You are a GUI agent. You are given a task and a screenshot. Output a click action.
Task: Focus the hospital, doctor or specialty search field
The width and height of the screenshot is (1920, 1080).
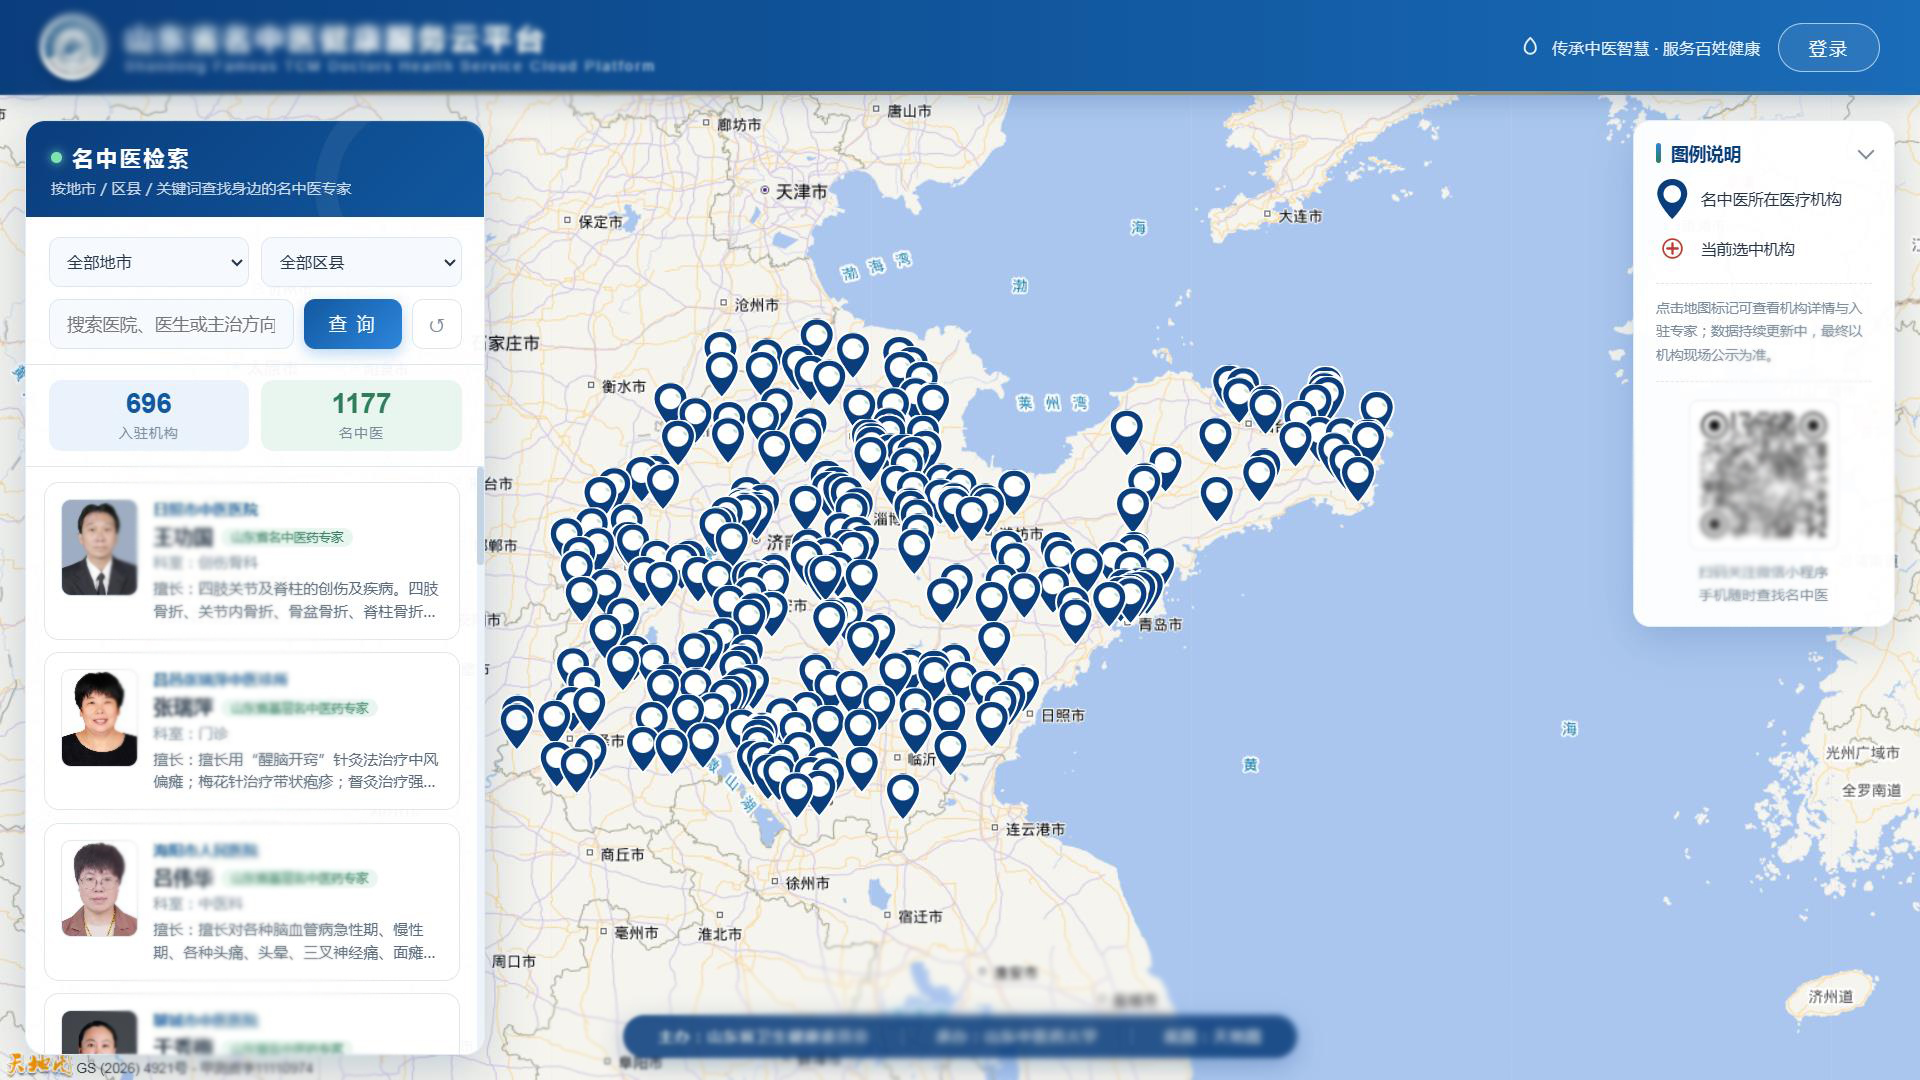tap(171, 324)
